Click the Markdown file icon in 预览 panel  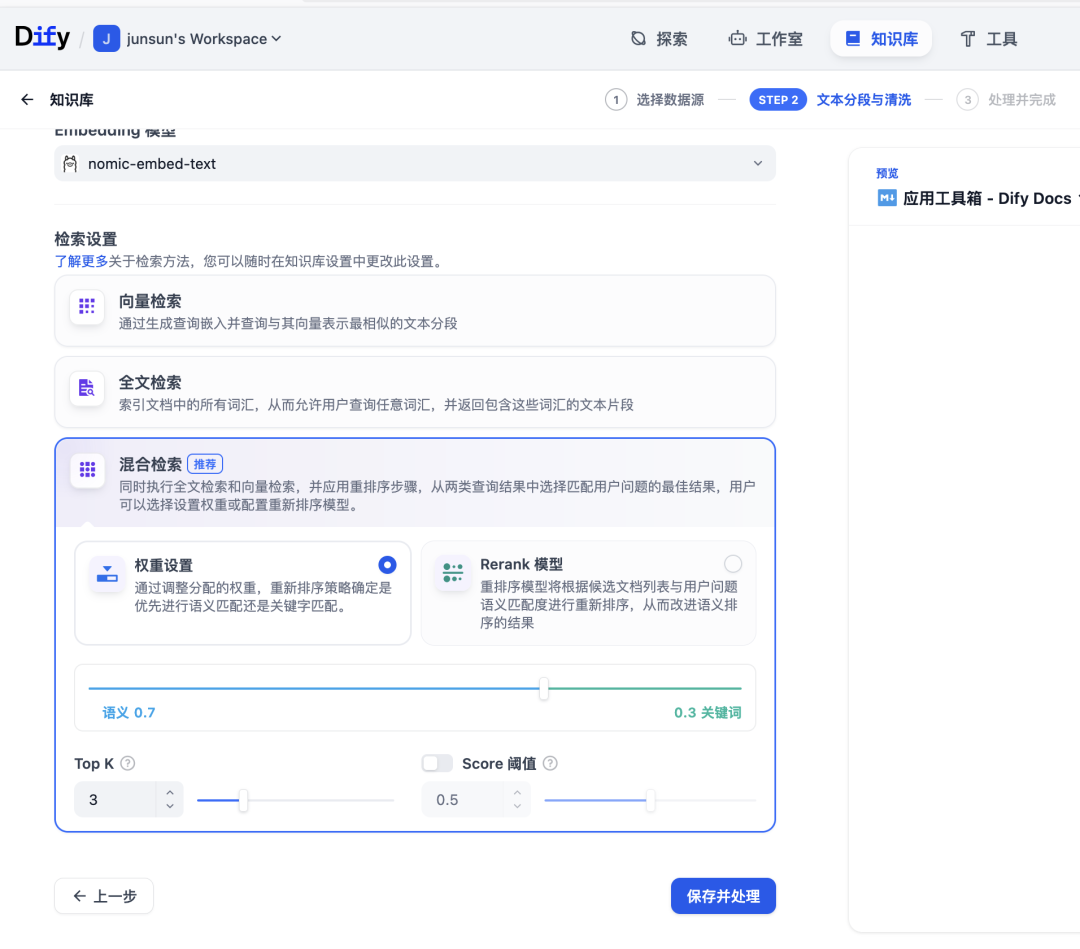click(887, 198)
